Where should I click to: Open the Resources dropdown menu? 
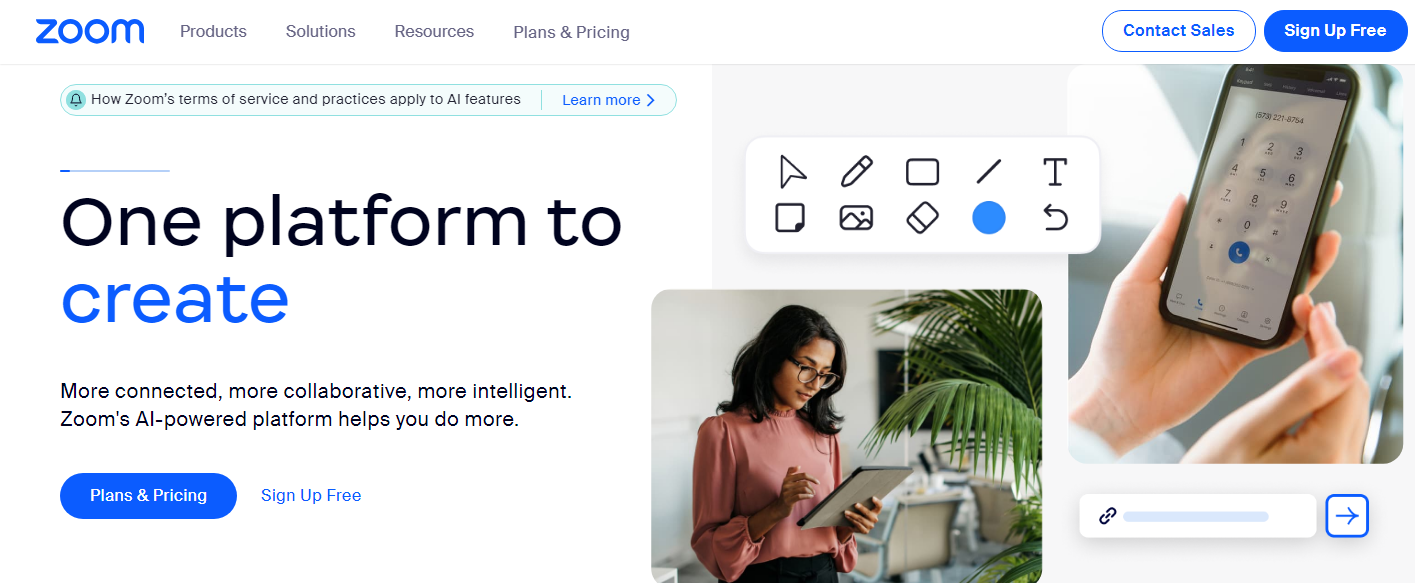434,31
